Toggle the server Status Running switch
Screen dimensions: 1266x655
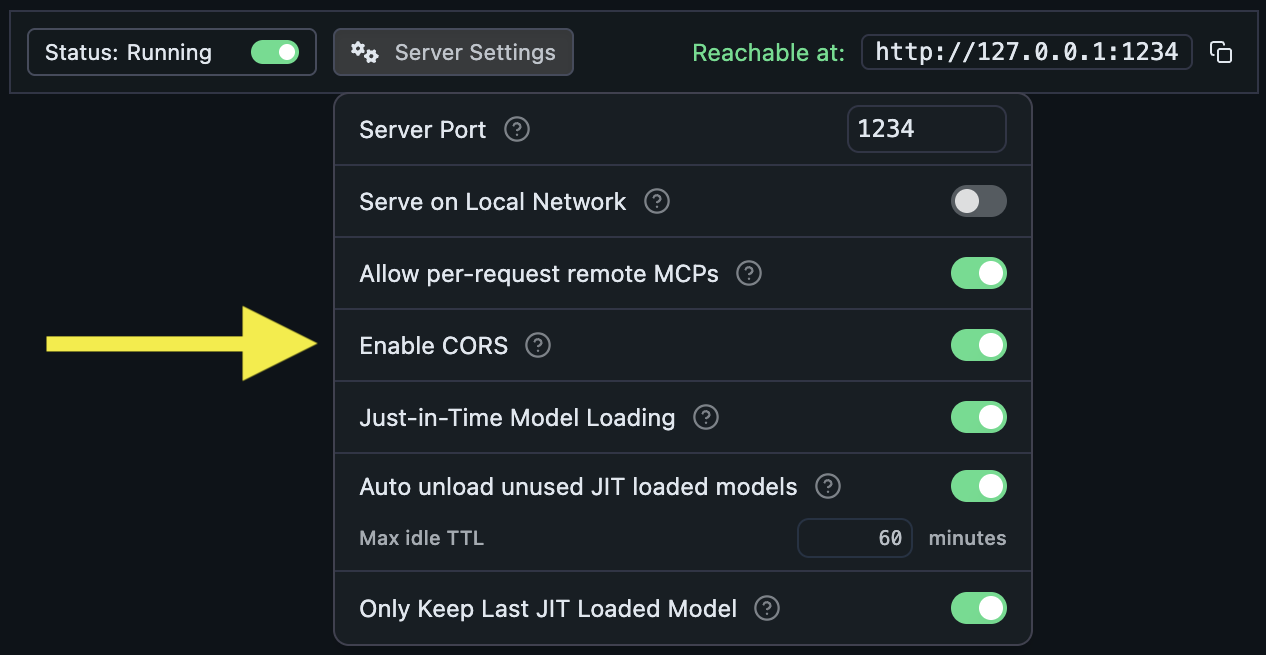(275, 52)
